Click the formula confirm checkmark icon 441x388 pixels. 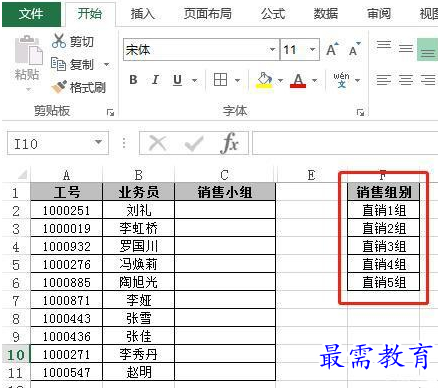click(194, 144)
